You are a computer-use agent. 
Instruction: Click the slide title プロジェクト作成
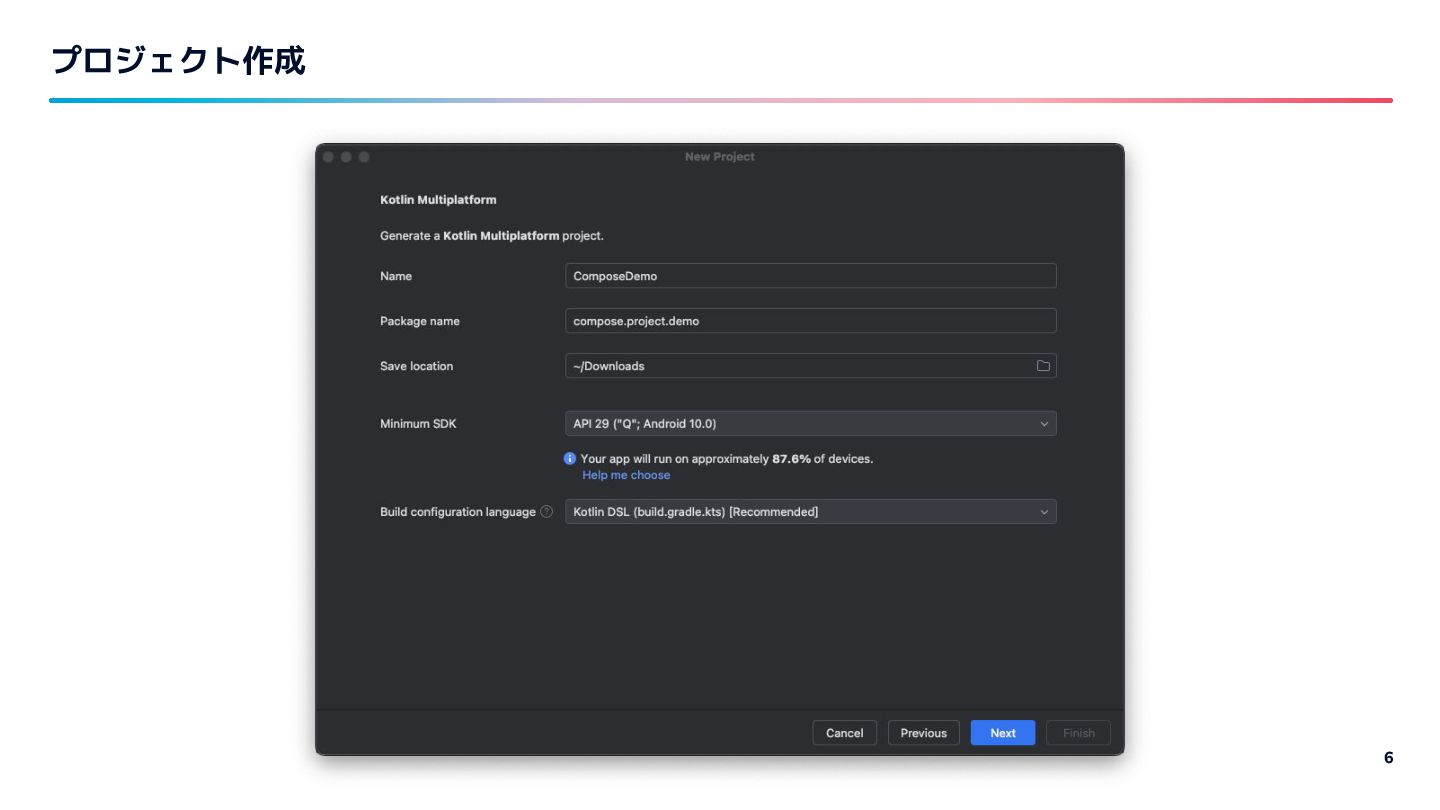pyautogui.click(x=178, y=61)
